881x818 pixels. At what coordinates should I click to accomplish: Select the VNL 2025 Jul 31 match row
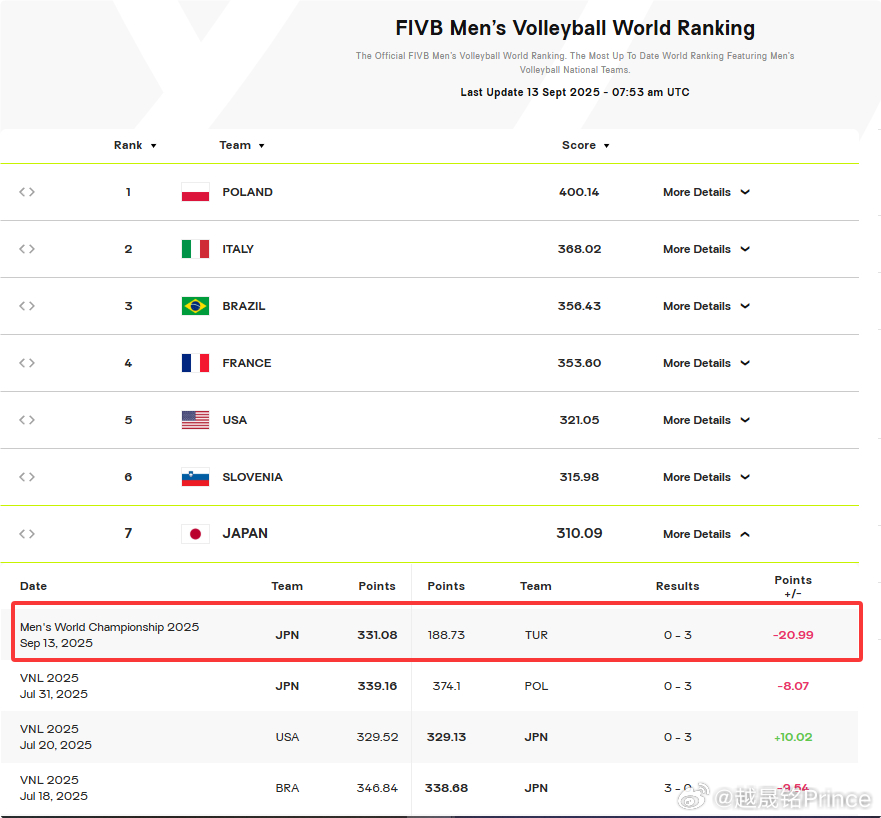(x=430, y=686)
